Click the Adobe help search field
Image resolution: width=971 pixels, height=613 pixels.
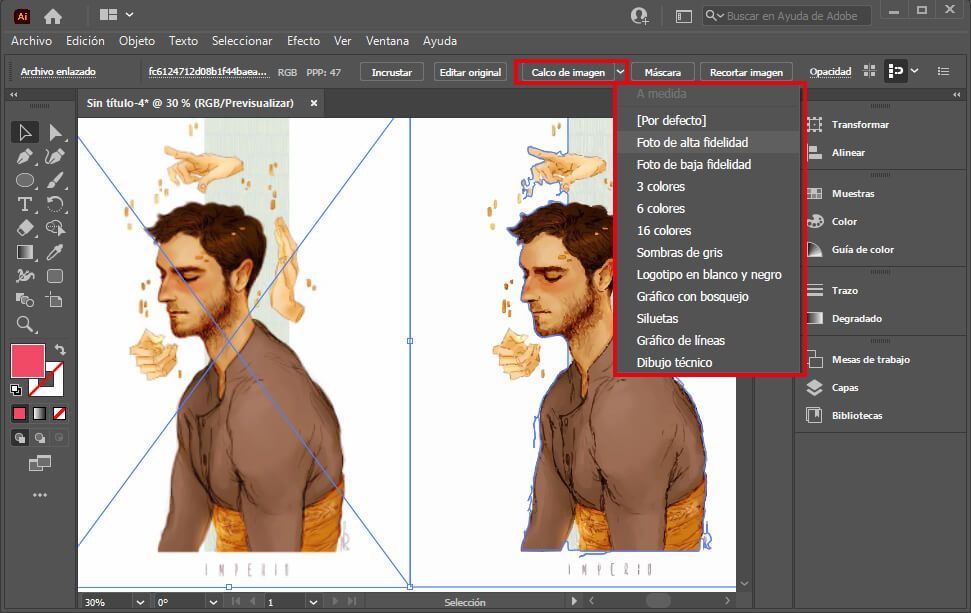coord(790,16)
